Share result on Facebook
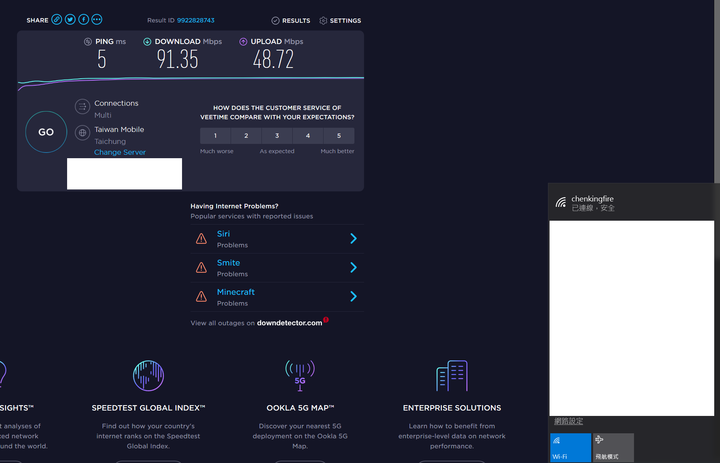The width and height of the screenshot is (720, 463). 83,19
